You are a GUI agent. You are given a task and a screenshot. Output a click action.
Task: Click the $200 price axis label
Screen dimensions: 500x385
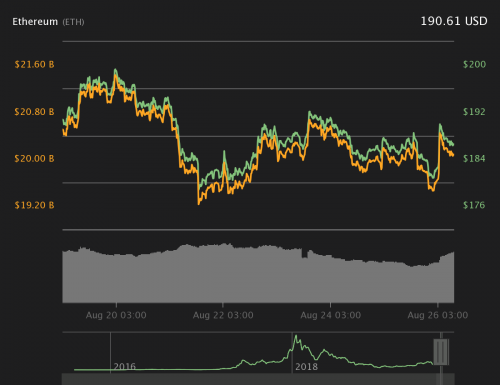pos(474,64)
